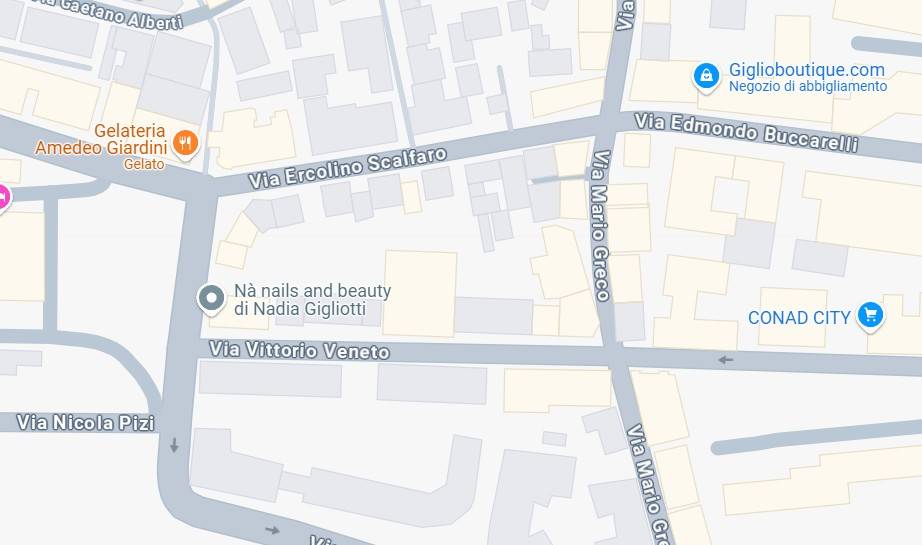Click the Negozio di abbigliamento subtitle
922x545 pixels.
[808, 86]
